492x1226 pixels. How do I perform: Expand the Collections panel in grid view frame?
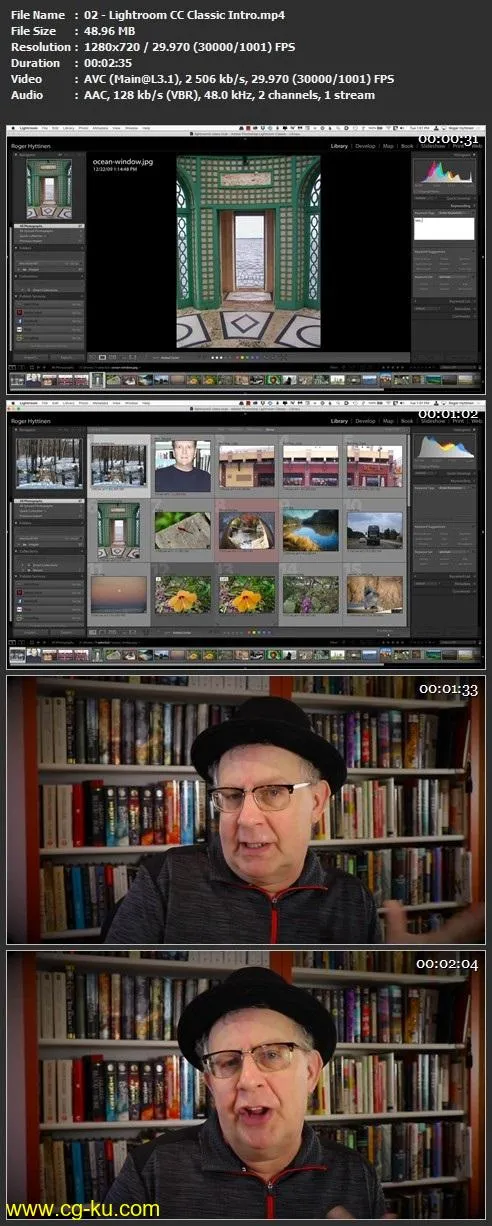point(48,553)
